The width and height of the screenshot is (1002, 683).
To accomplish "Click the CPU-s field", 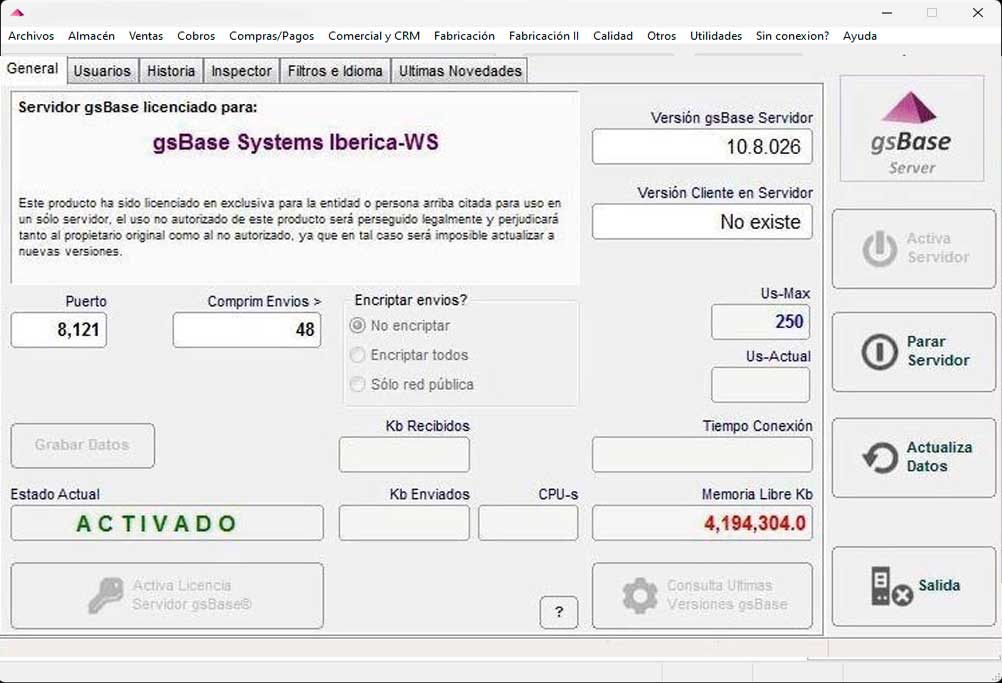I will pos(528,523).
